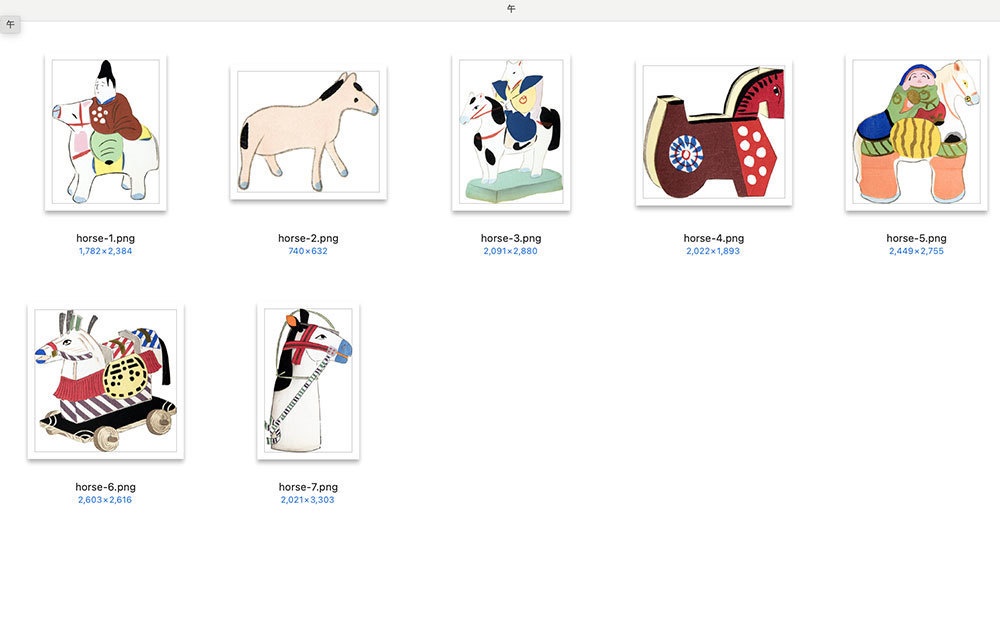Click the horse-3.png image of spotted horse
1000x618 pixels.
tap(511, 133)
